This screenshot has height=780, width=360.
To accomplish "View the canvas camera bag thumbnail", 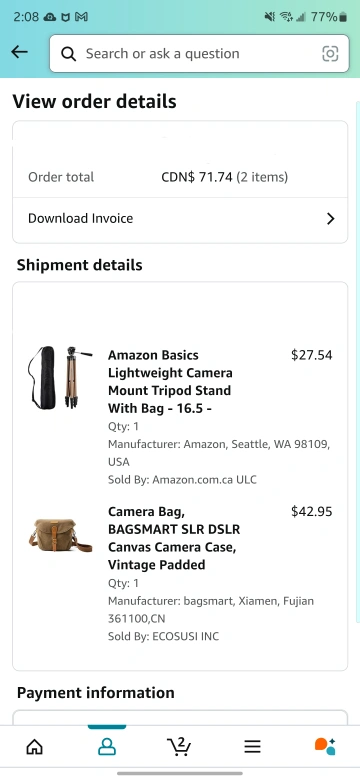I will 60,535.
